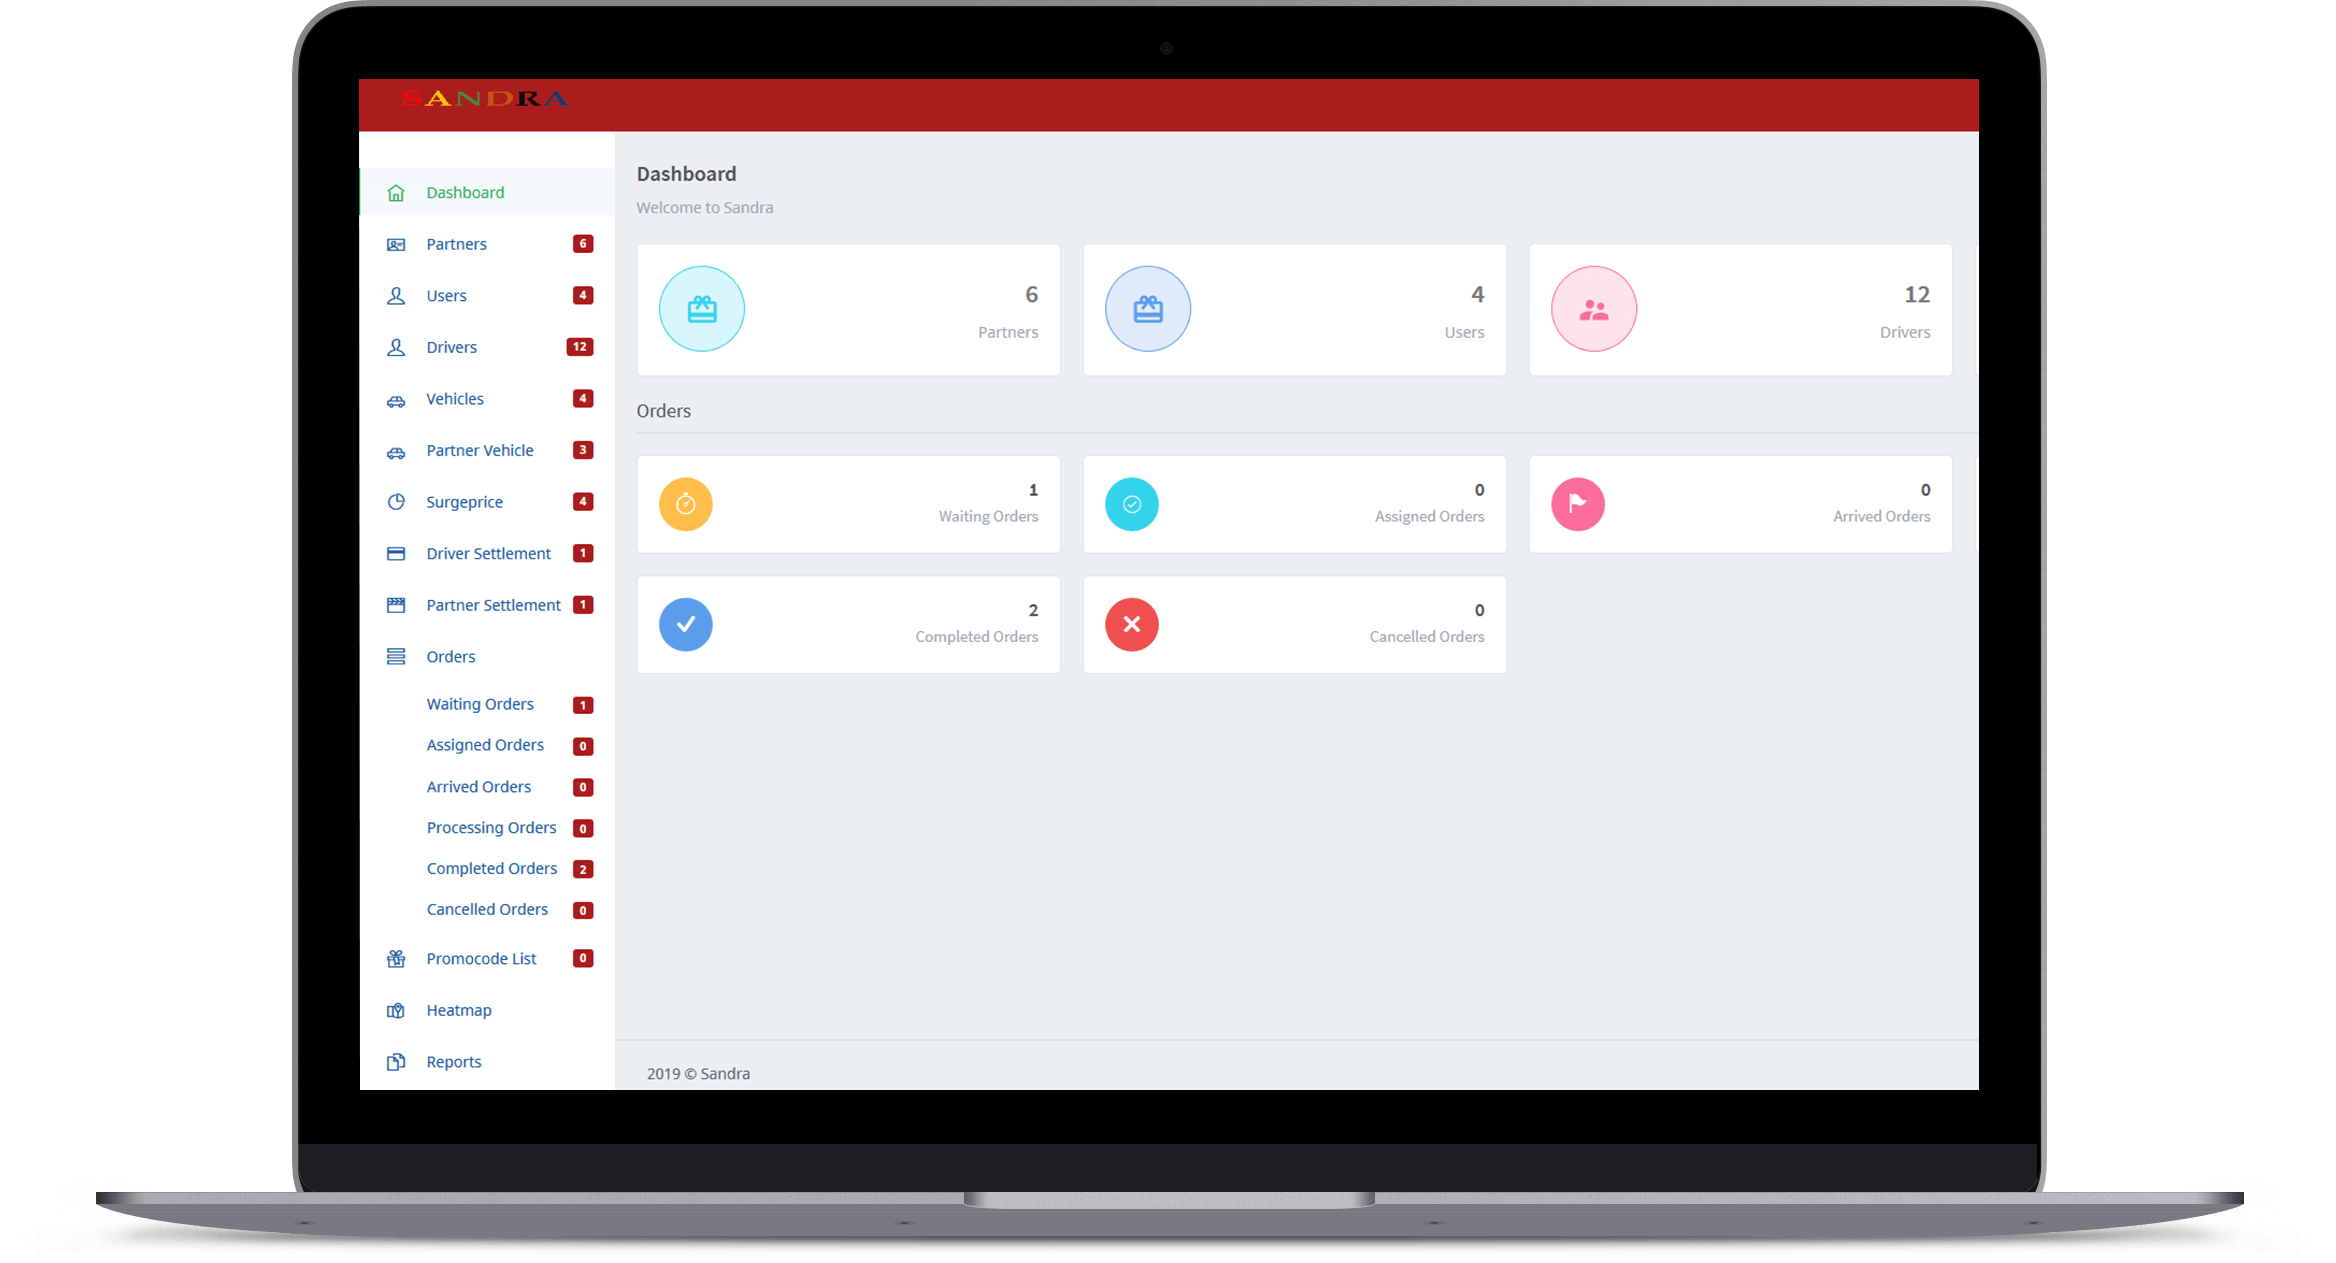2336x1263 pixels.
Task: Click the Dashboard home icon
Action: pos(397,191)
